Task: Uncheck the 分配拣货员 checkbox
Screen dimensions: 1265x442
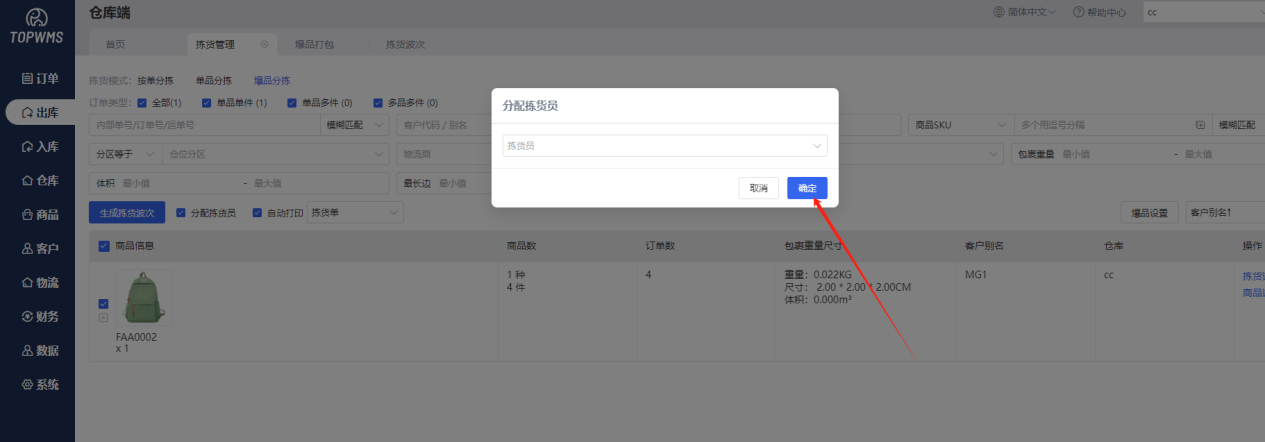Action: click(181, 213)
